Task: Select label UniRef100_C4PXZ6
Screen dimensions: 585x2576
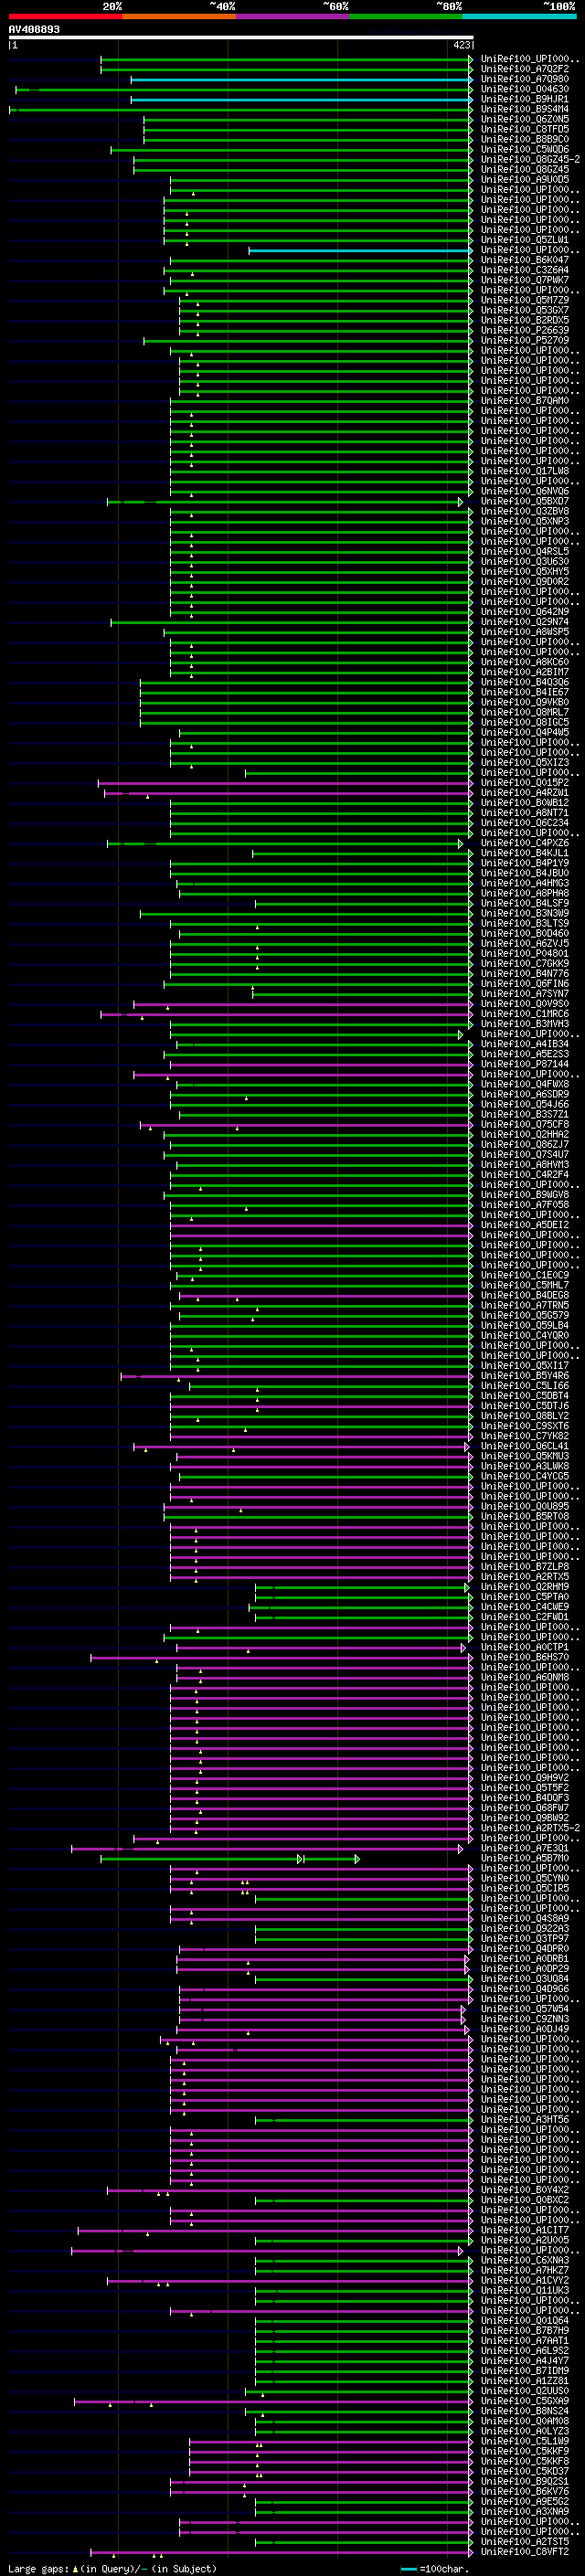Action: coord(525,843)
